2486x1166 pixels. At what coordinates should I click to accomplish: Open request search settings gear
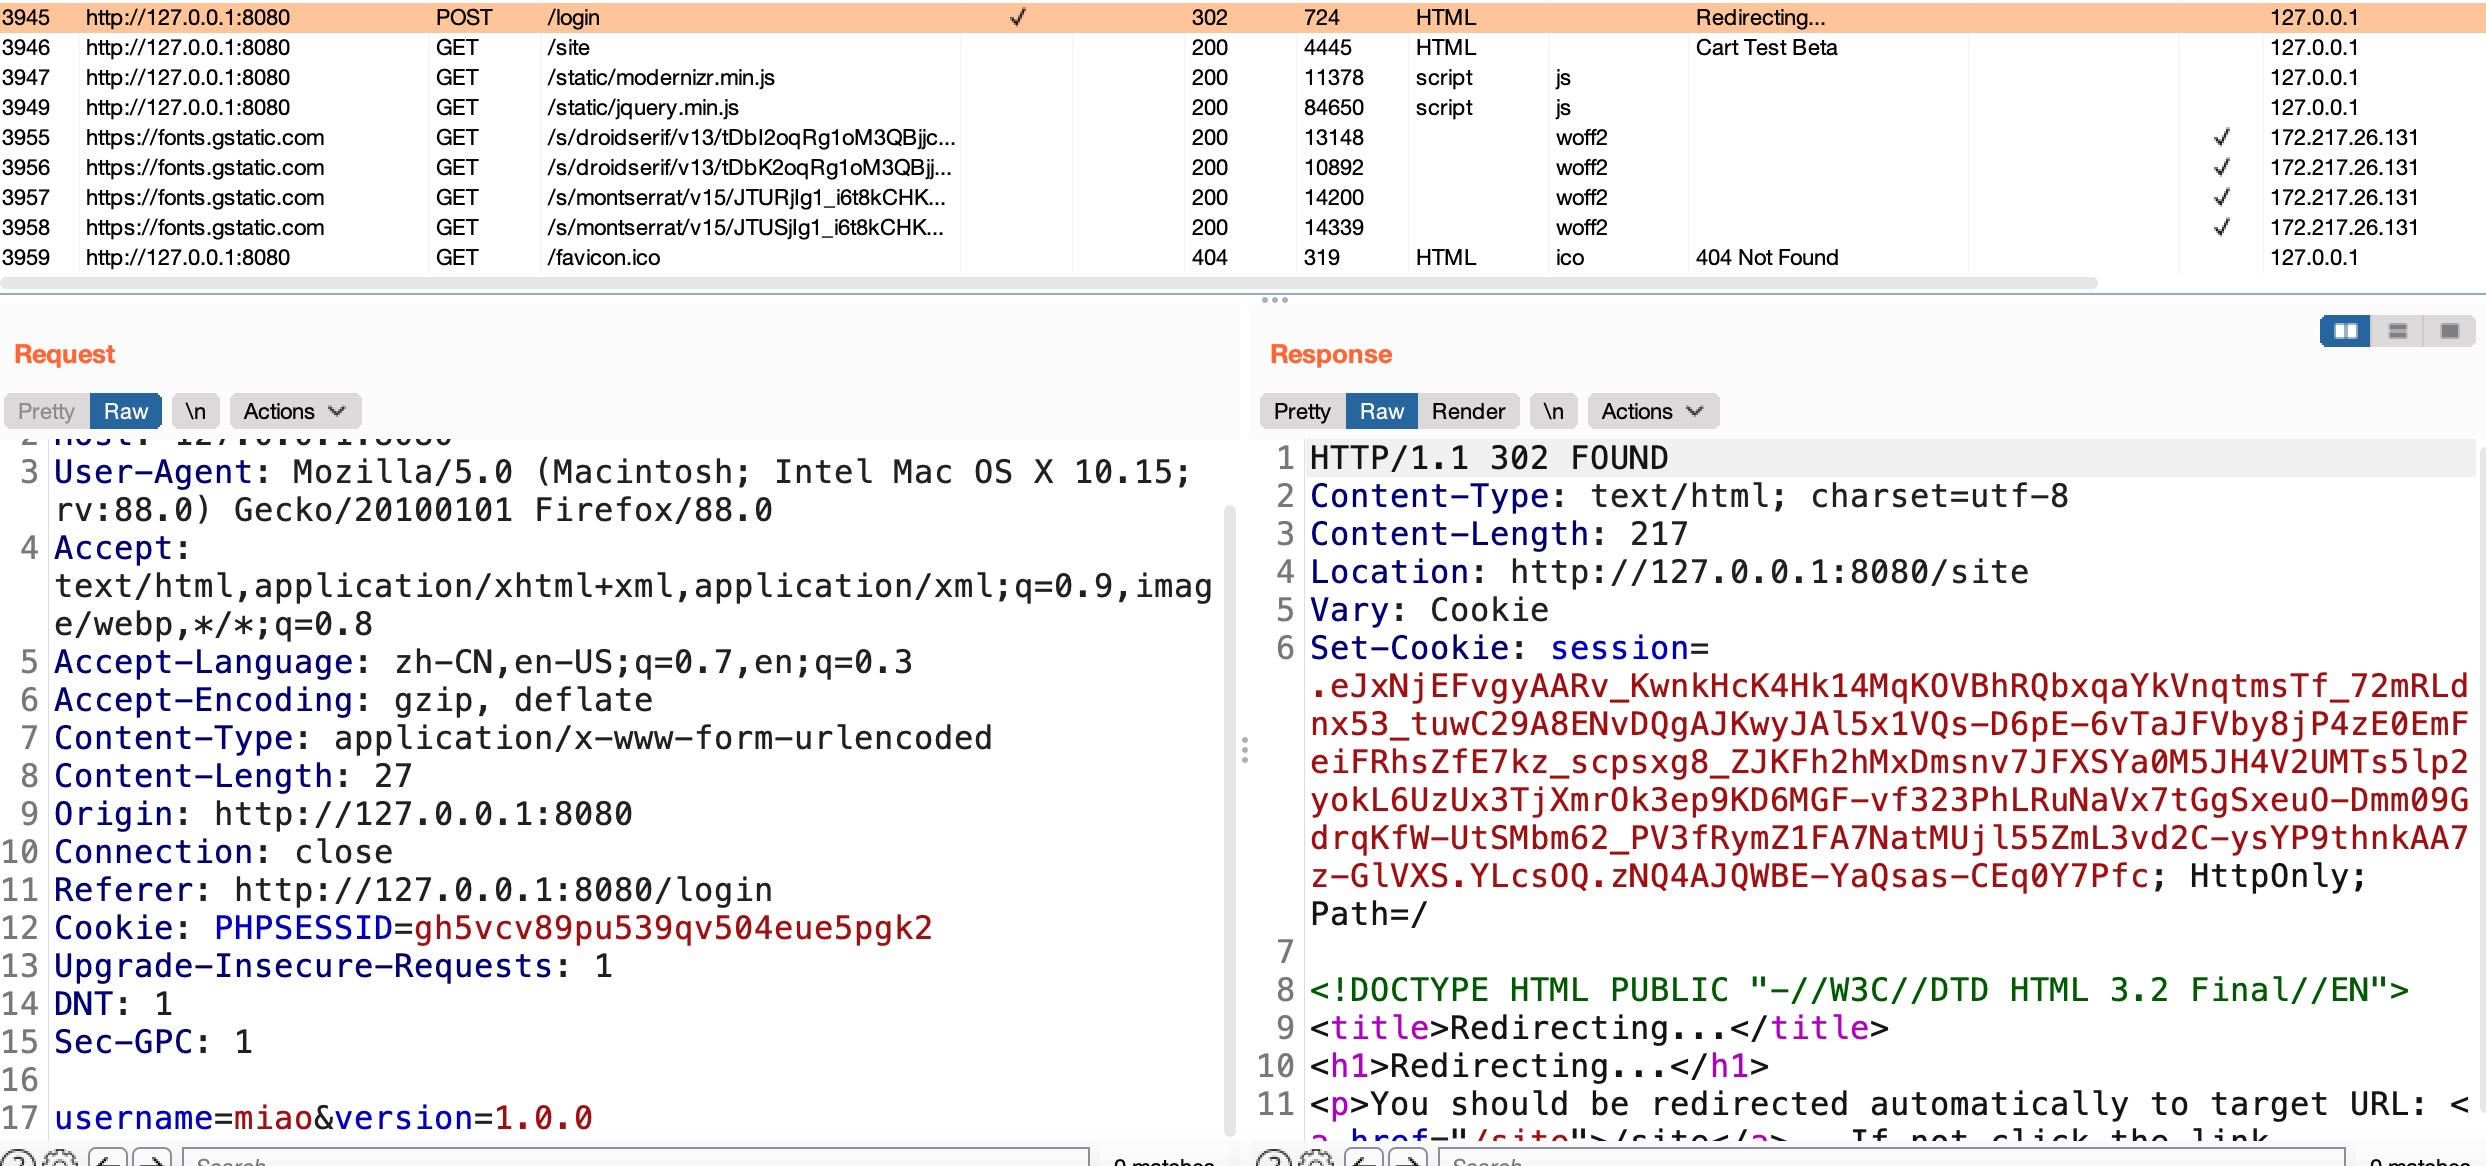pyautogui.click(x=61, y=1159)
